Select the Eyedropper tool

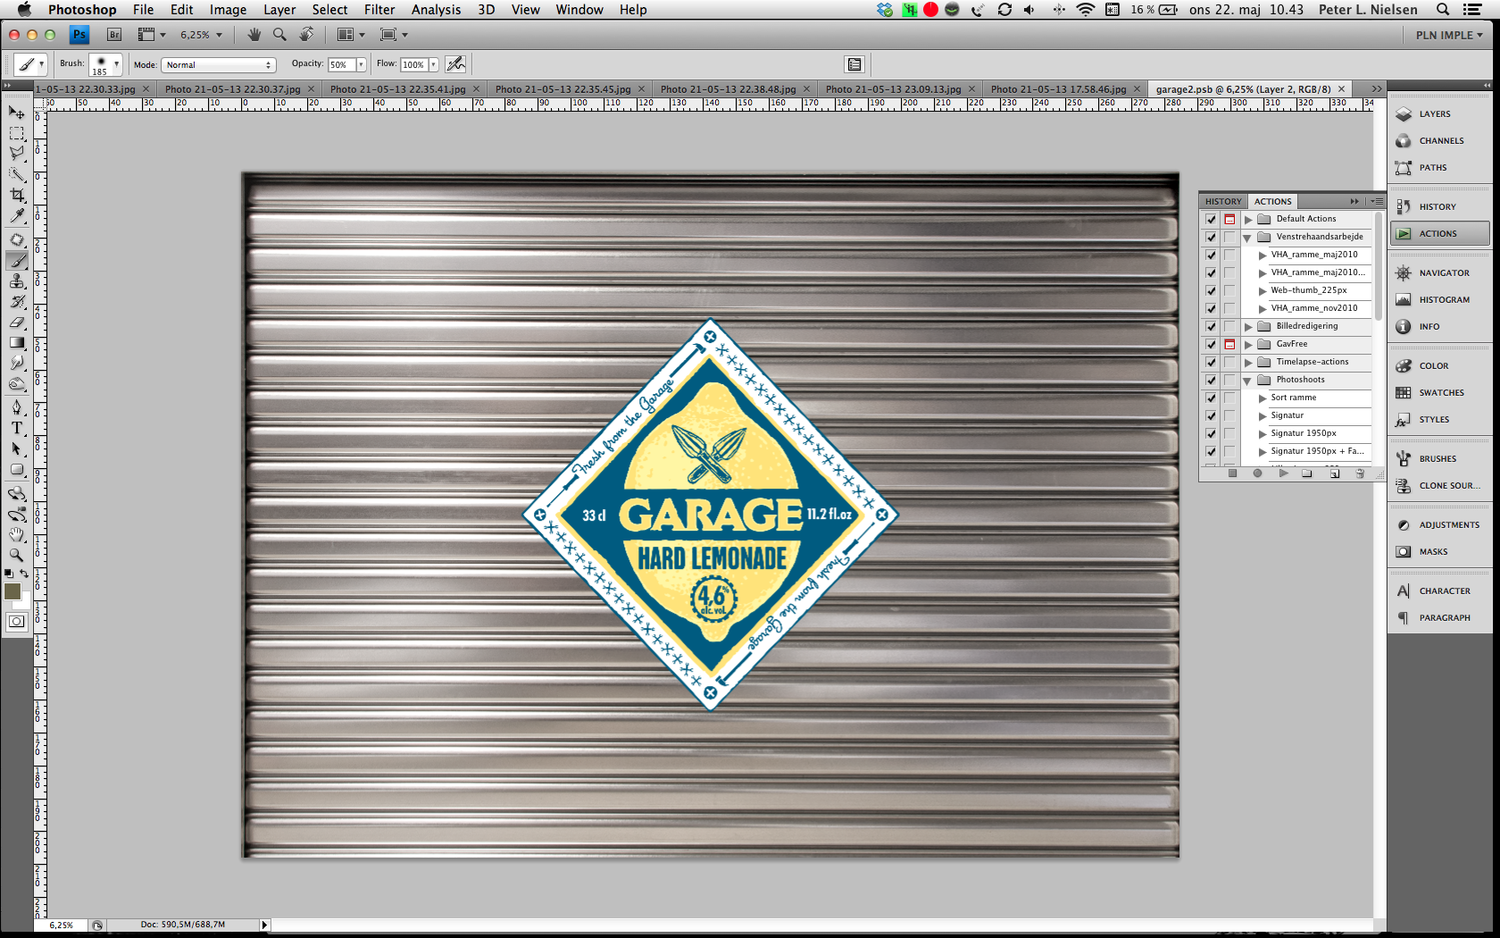coord(17,217)
